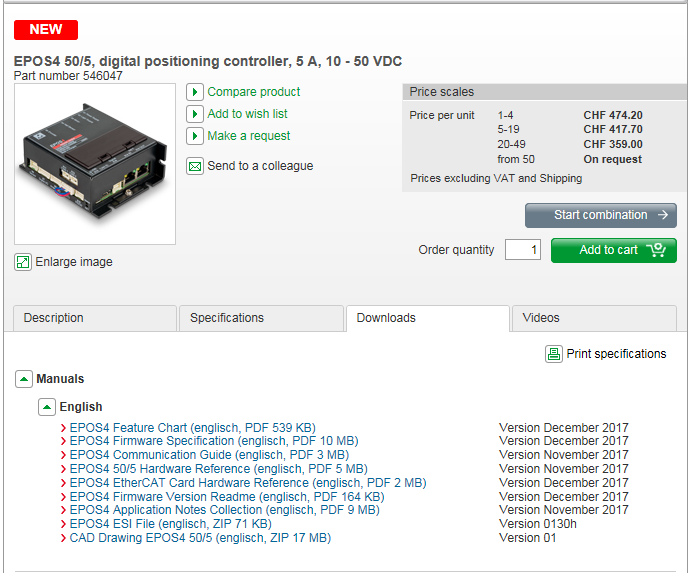Click Version 01 text
The width and height of the screenshot is (688, 573).
coord(527,538)
